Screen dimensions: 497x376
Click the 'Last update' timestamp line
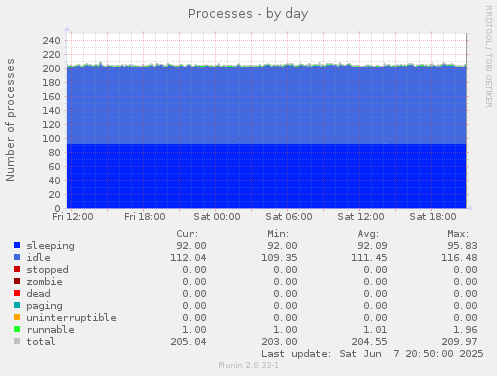point(372,354)
